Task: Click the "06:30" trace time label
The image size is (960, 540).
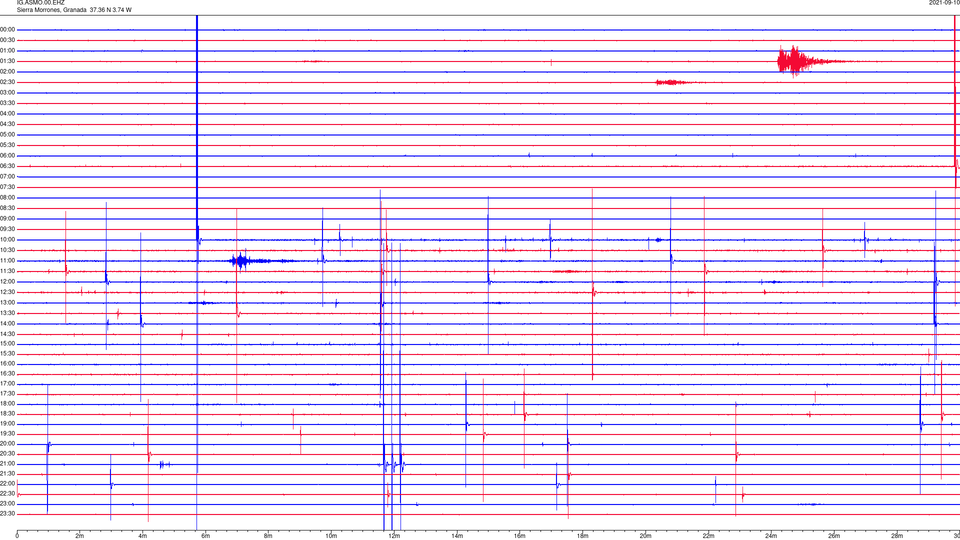Action: (x=8, y=166)
